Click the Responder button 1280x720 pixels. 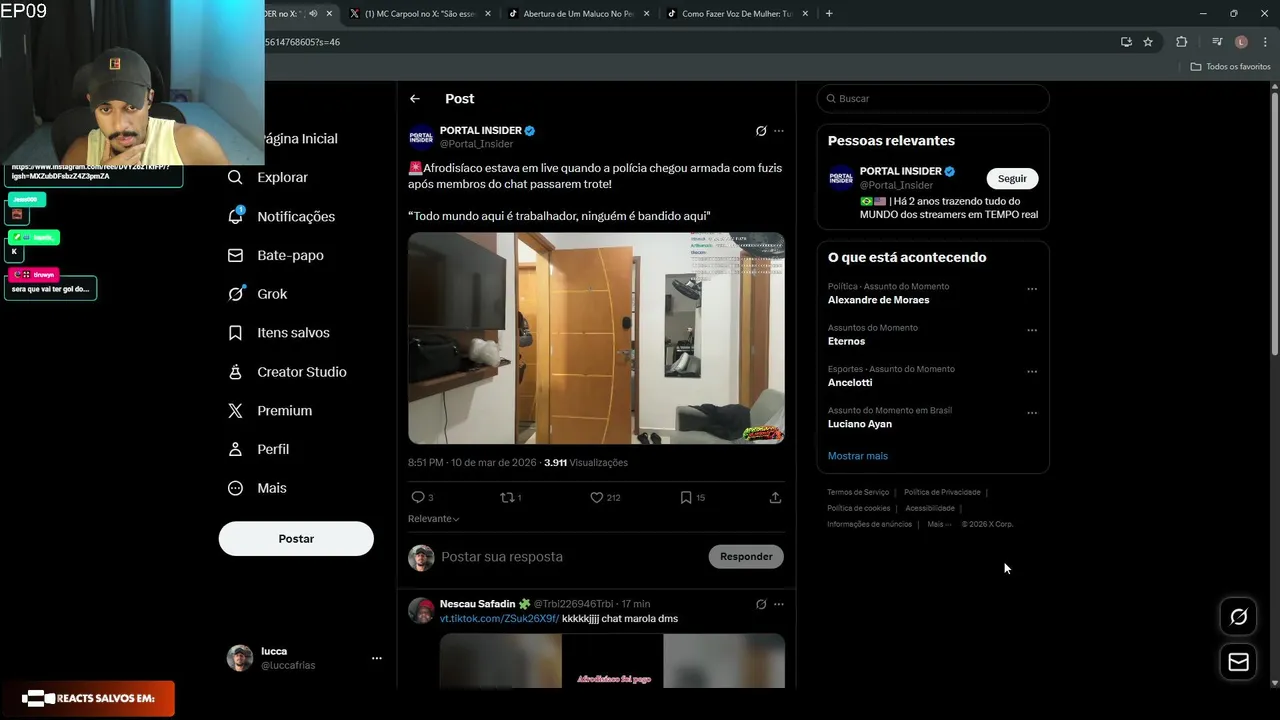click(x=746, y=557)
